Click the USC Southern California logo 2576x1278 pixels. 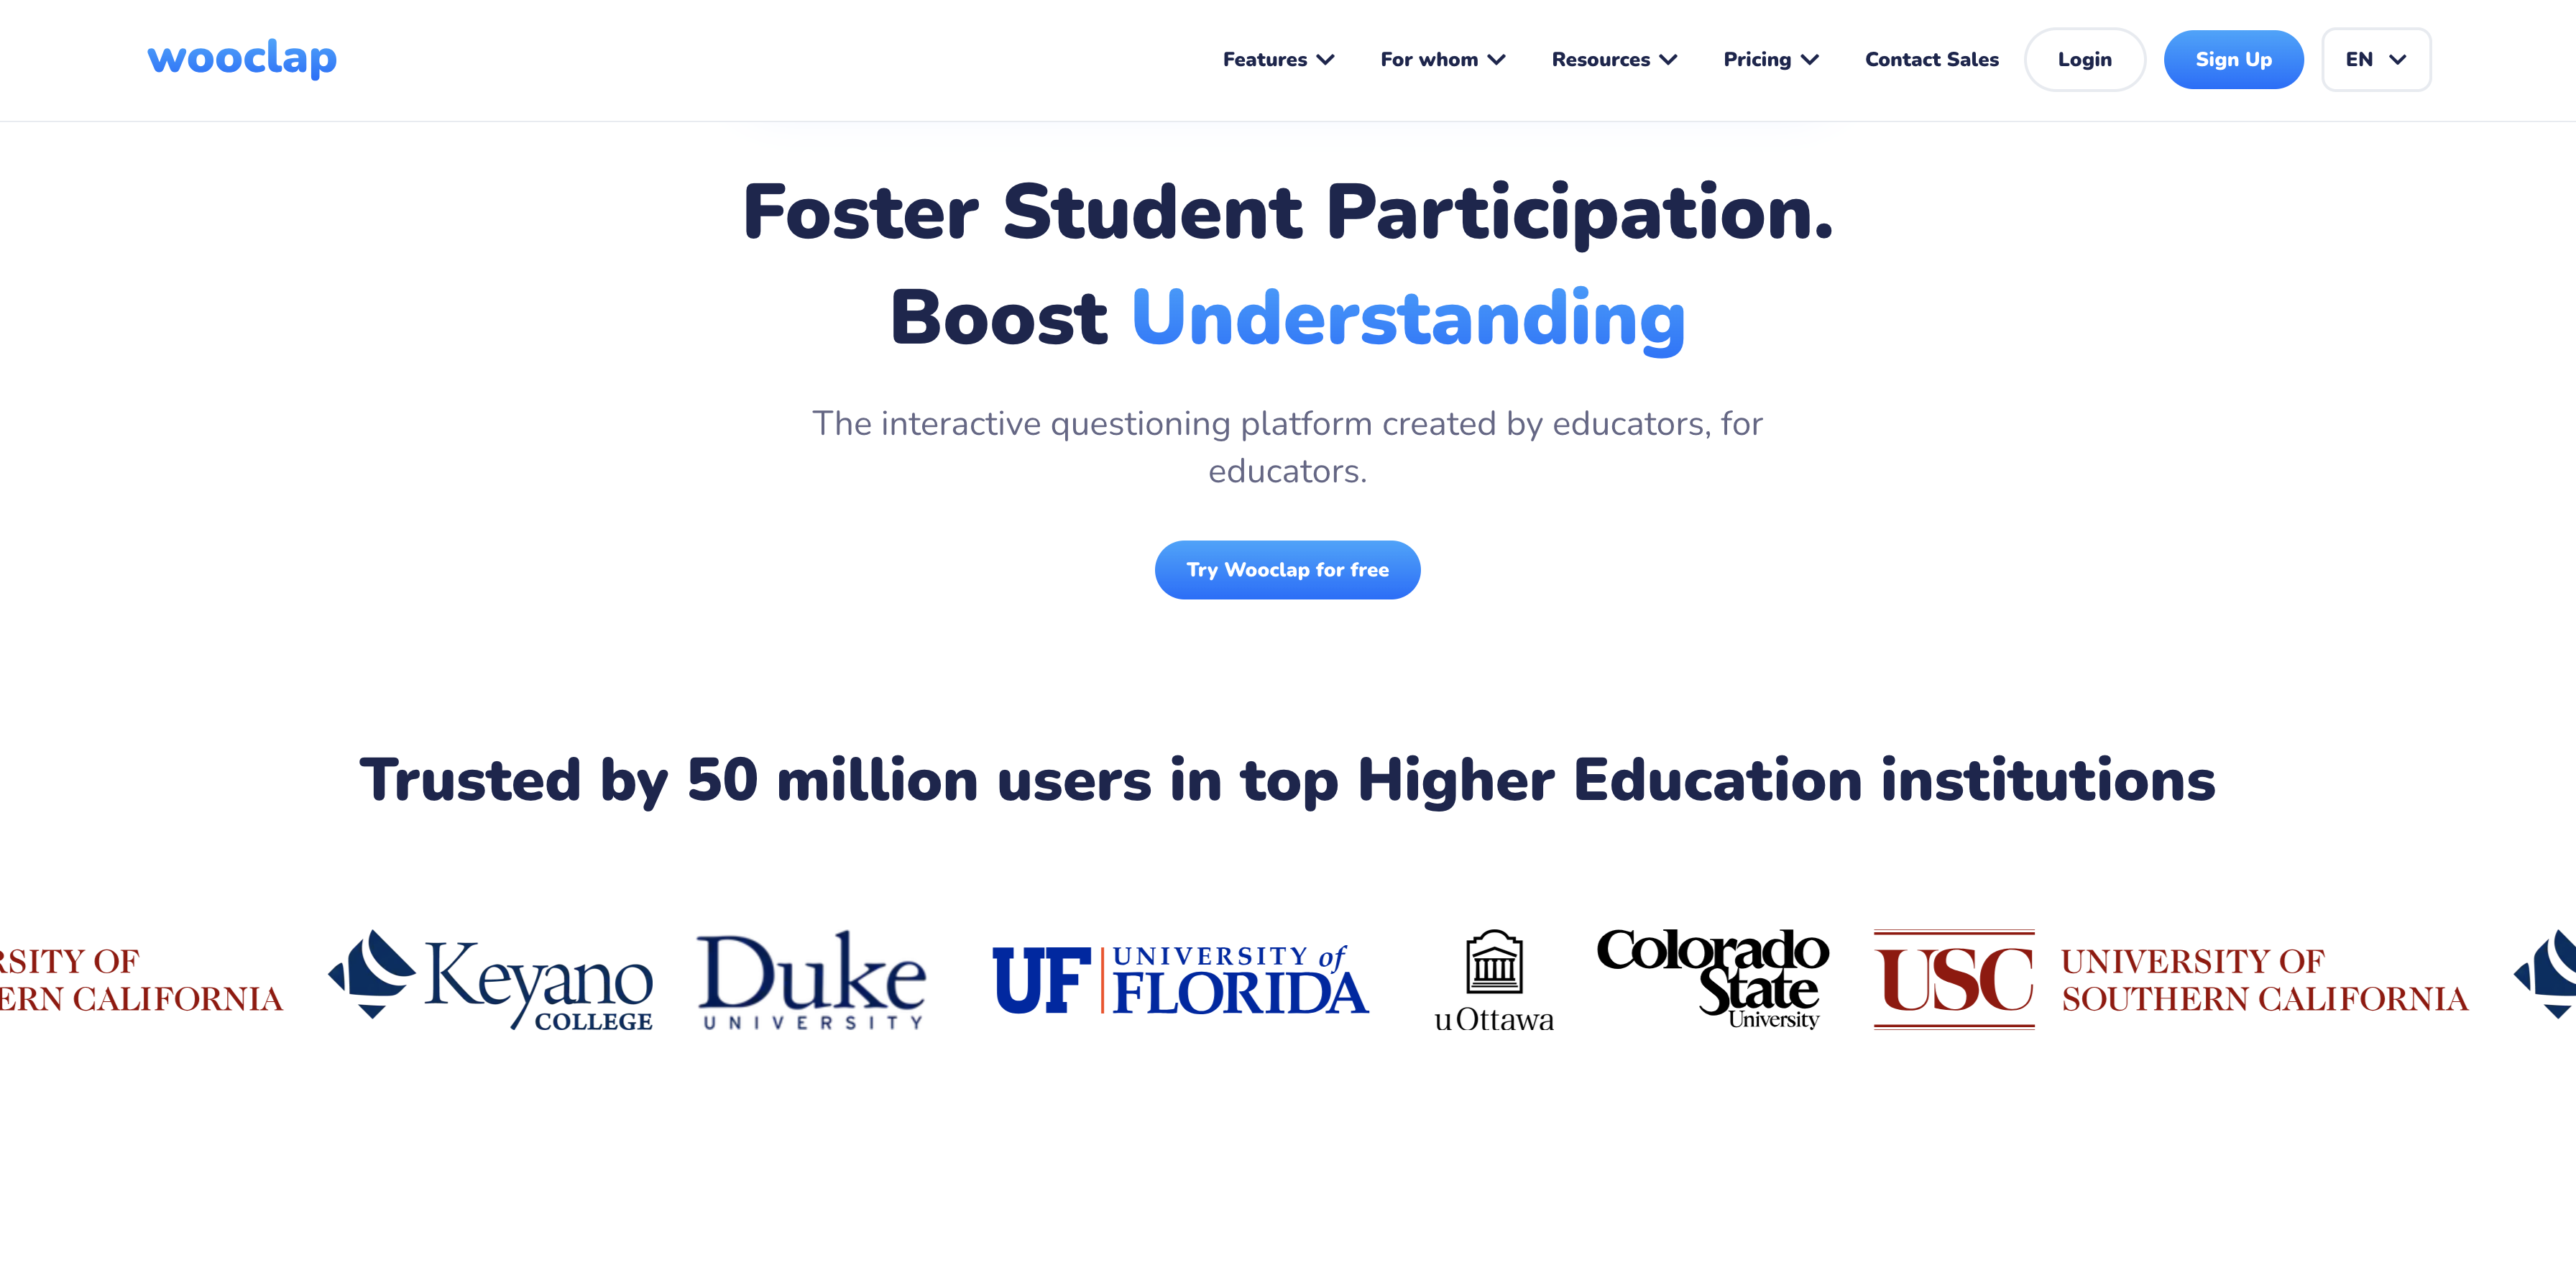[x=2170, y=979]
